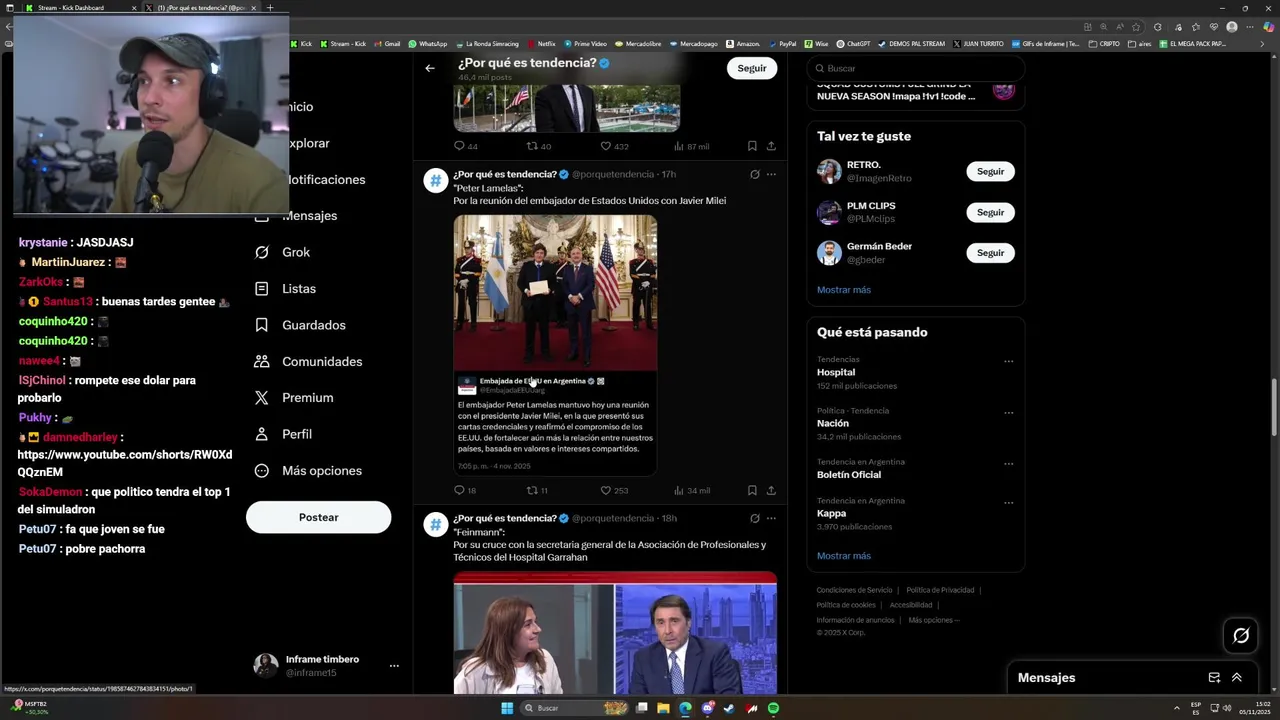
Task: Open the Boletín Oficial trend
Action: click(x=849, y=475)
